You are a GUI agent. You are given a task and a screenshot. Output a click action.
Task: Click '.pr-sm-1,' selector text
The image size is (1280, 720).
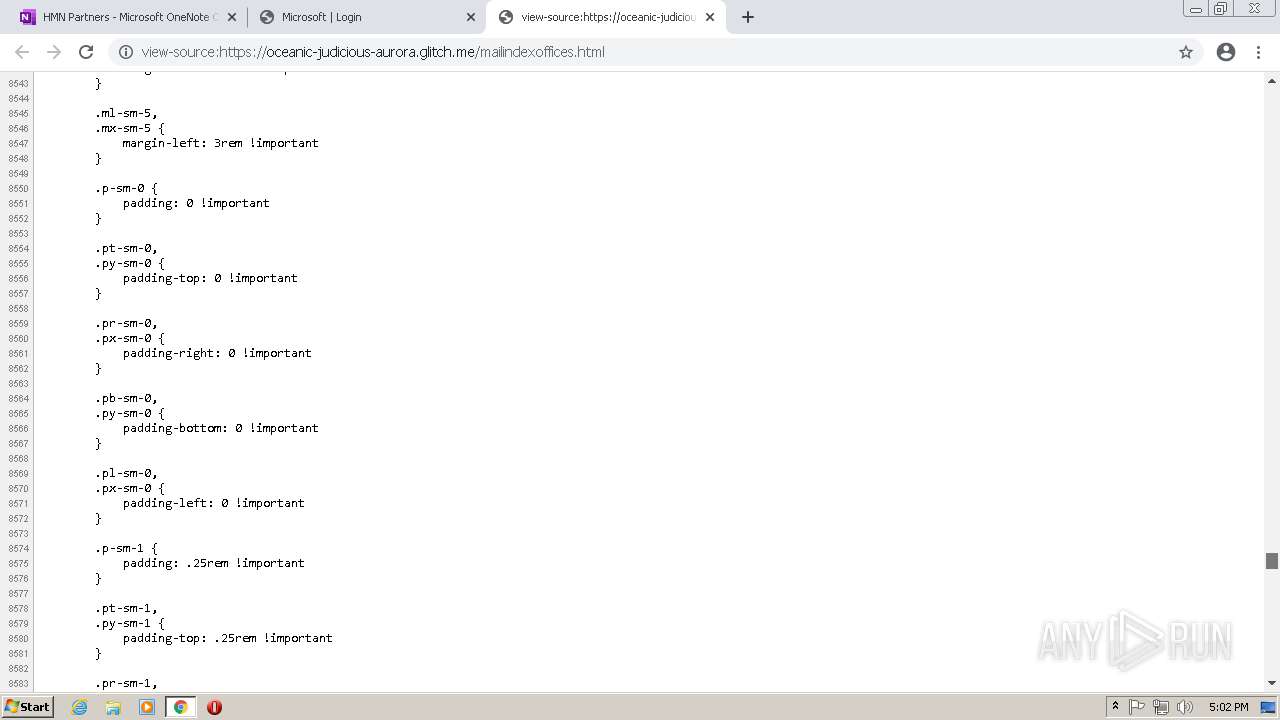[x=126, y=683]
